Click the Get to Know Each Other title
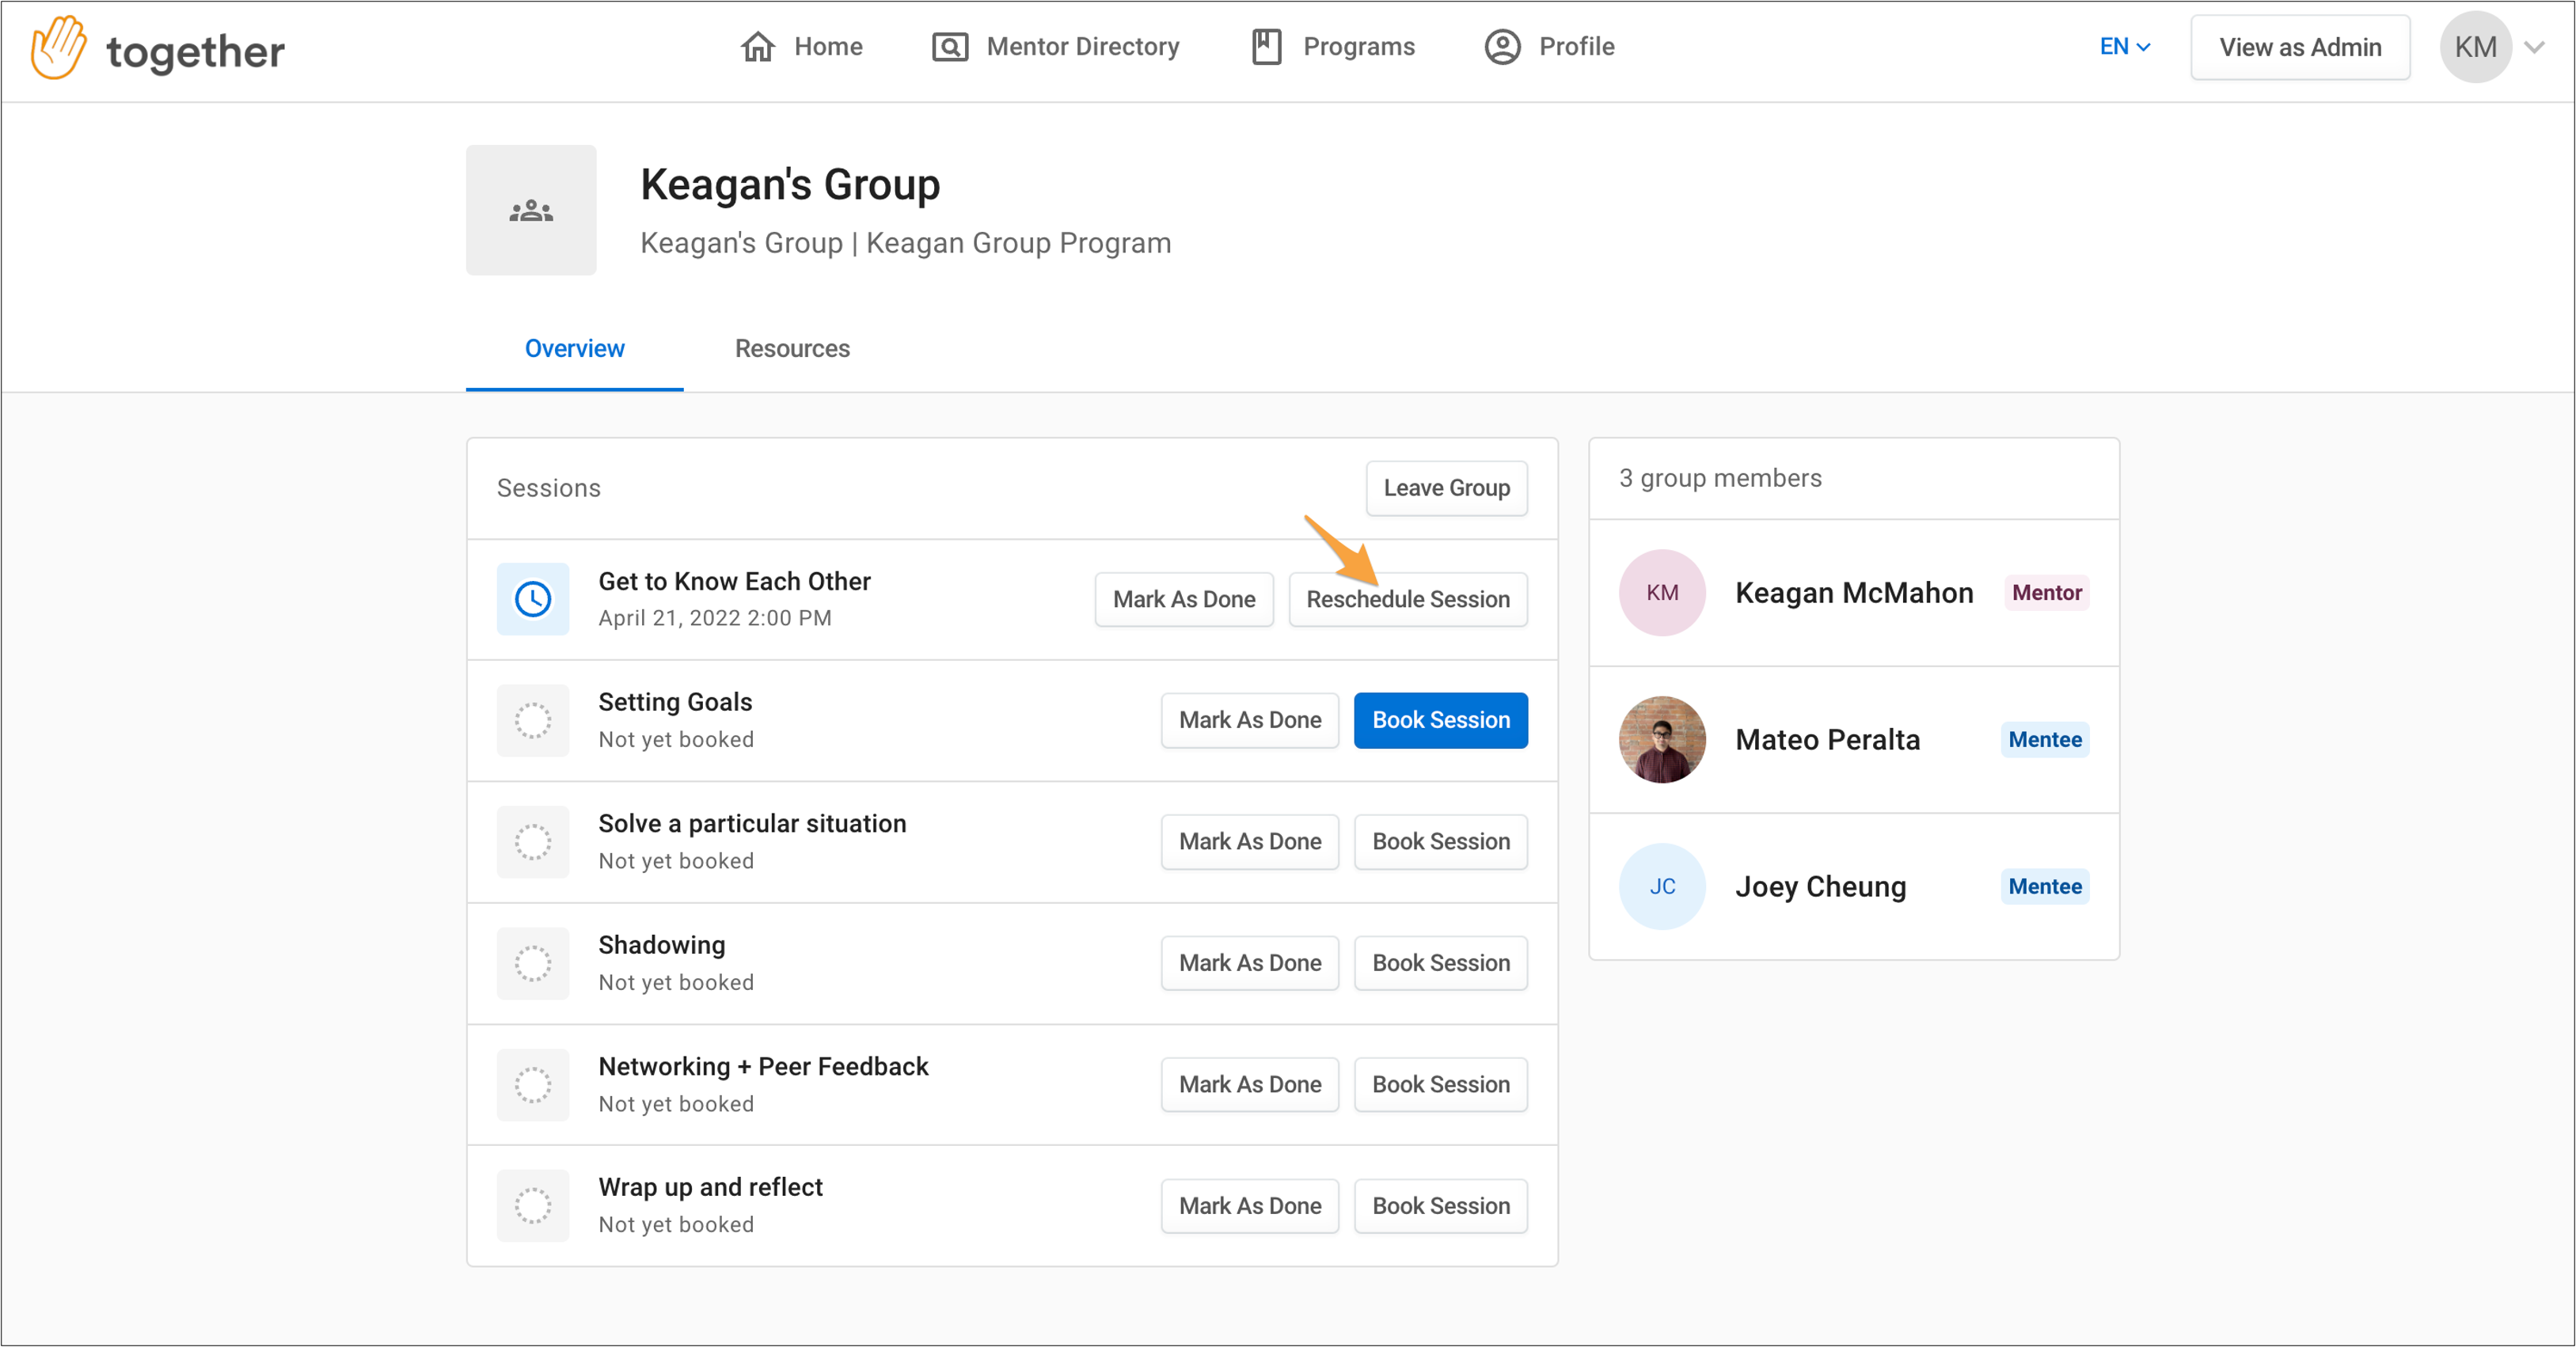Screen dimensions: 2576x1347 pyautogui.click(x=734, y=582)
